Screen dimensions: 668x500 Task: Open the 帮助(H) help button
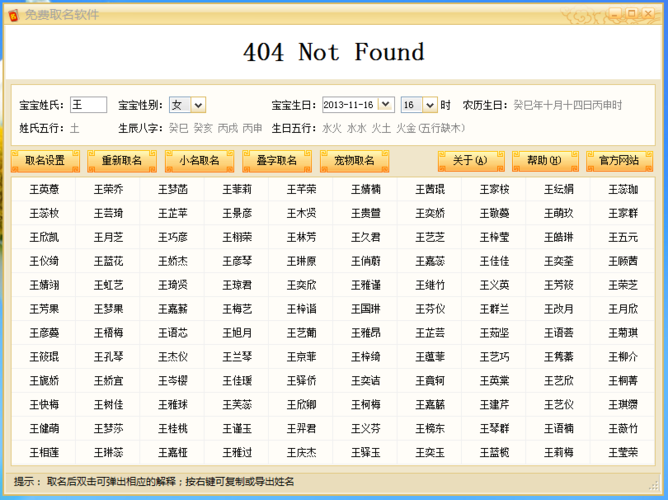coord(545,161)
